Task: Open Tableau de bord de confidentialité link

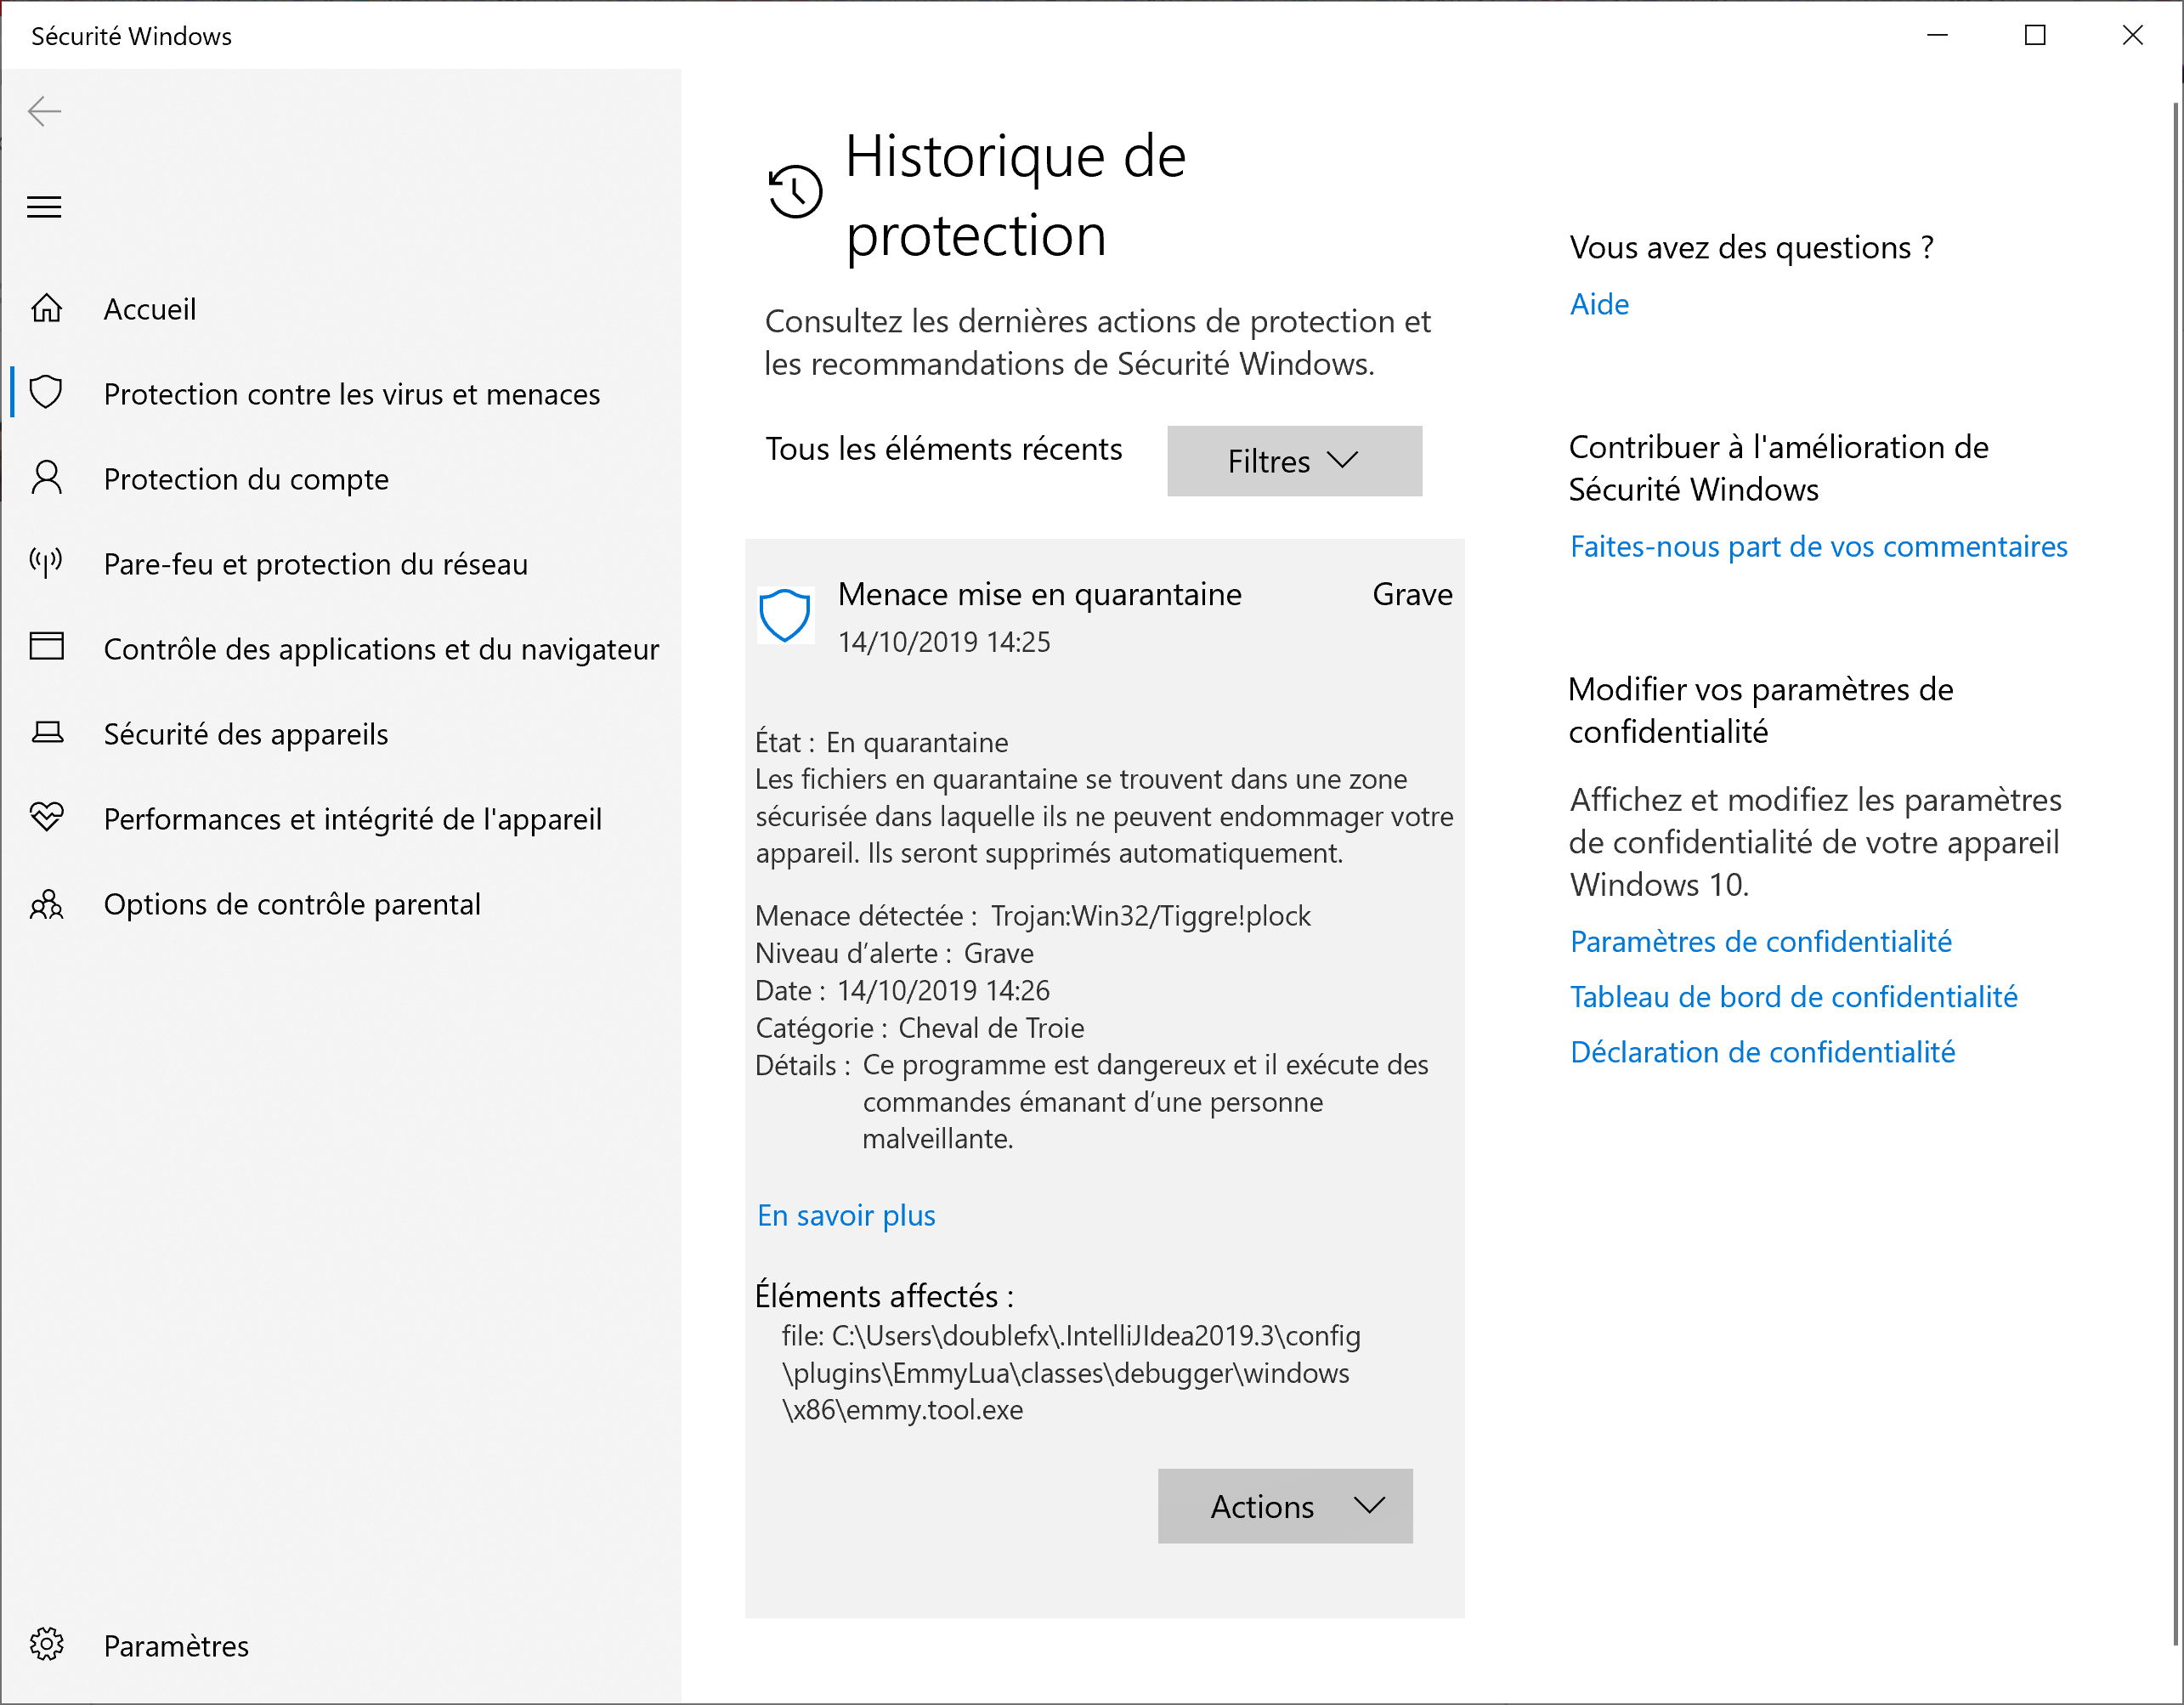Action: [1793, 997]
